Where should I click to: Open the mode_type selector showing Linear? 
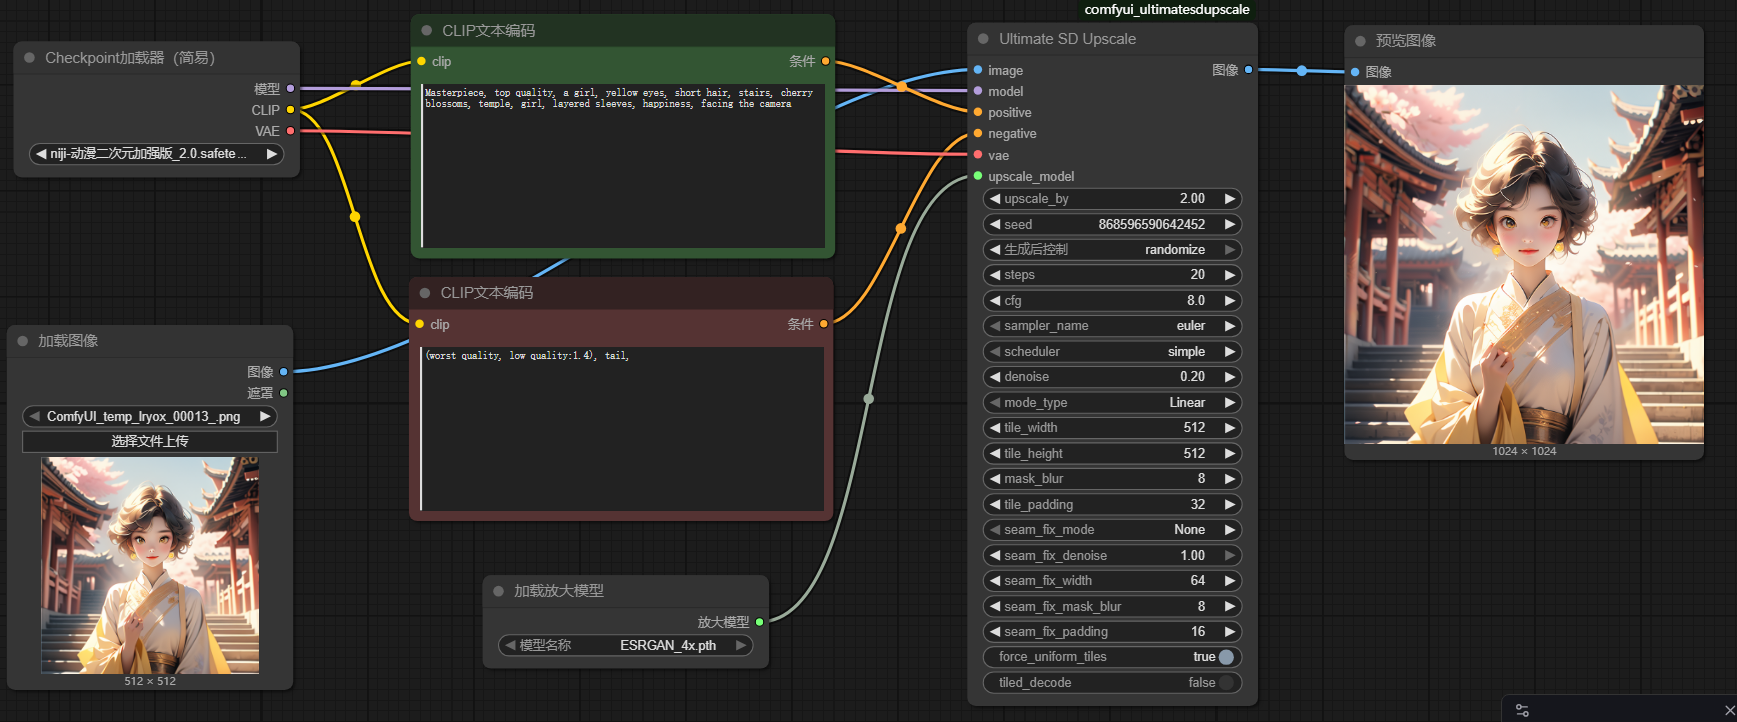tap(1112, 403)
